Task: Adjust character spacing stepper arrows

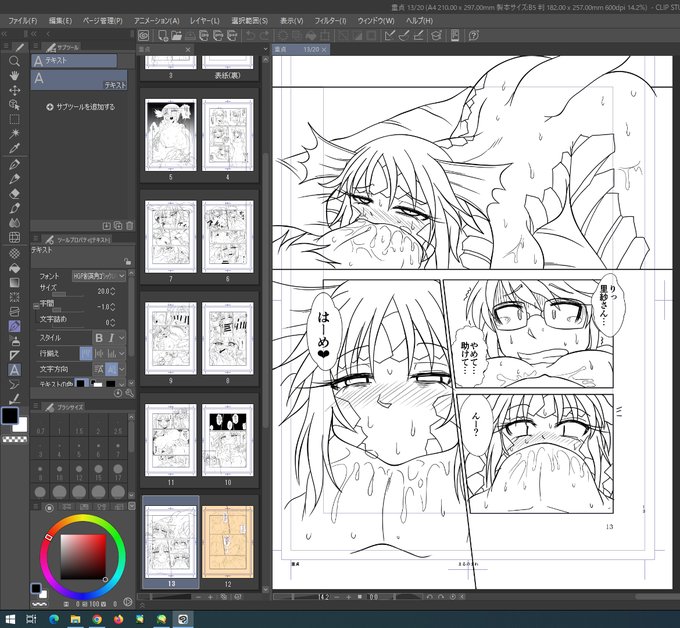Action: [113, 307]
